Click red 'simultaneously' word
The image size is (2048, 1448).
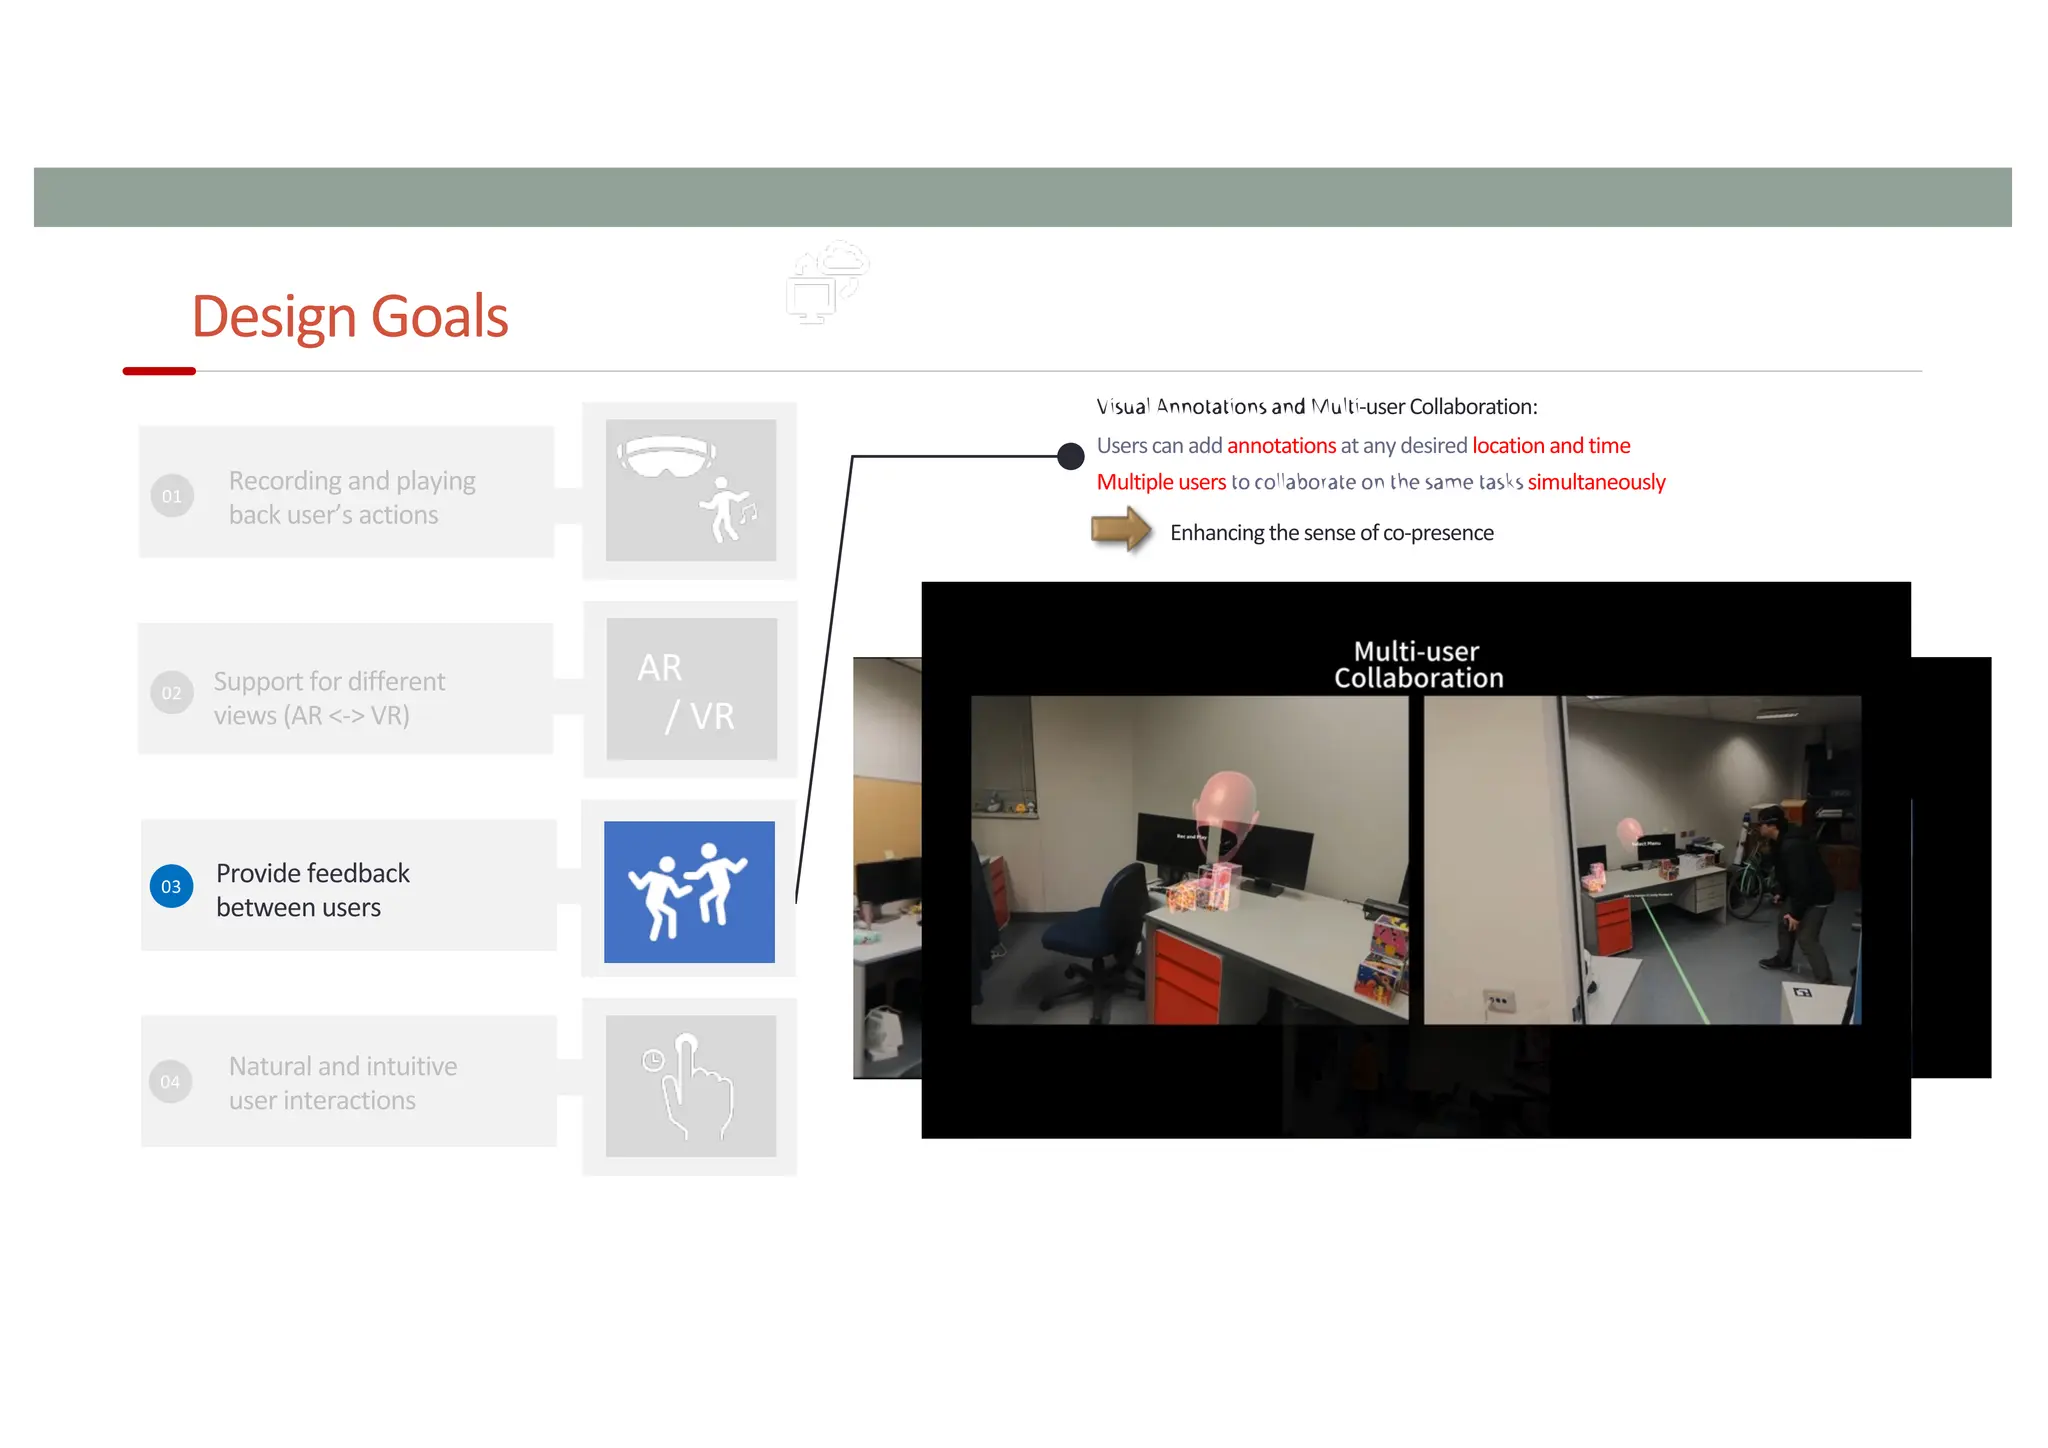point(1596,482)
